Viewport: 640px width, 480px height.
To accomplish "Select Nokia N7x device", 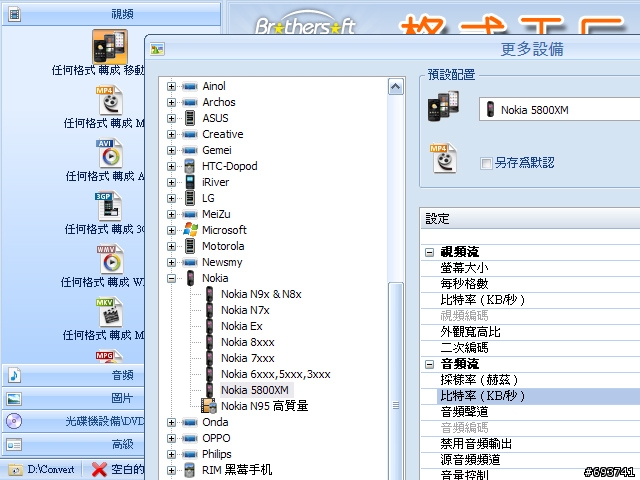I will pyautogui.click(x=245, y=310).
